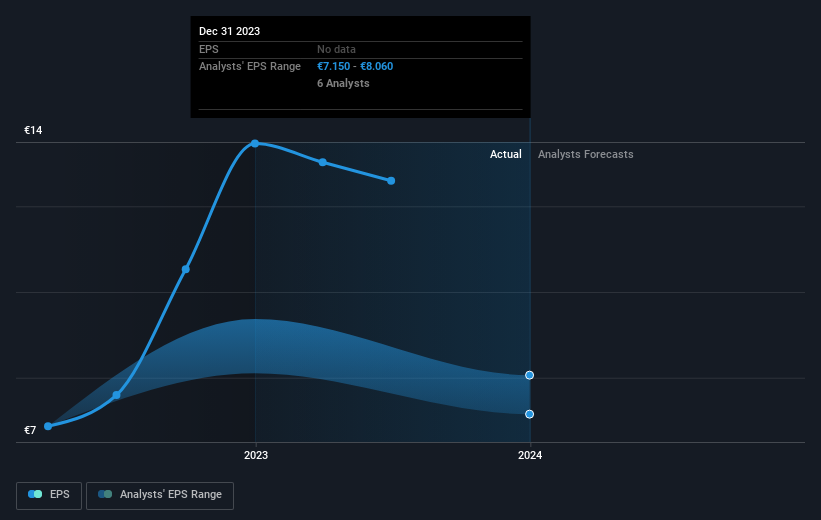Click upper analyst range point at 2024
The width and height of the screenshot is (821, 520).
(529, 375)
